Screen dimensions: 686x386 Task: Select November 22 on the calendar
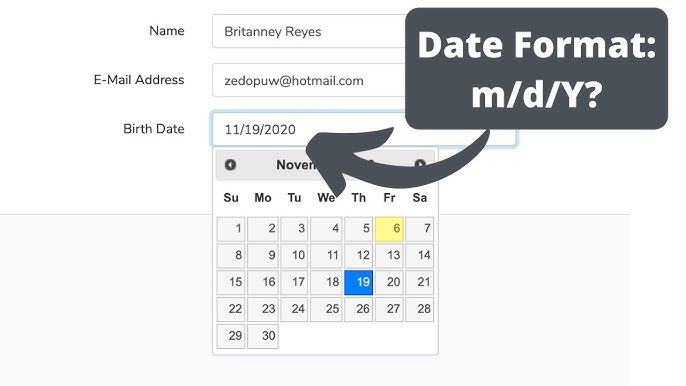(x=231, y=309)
